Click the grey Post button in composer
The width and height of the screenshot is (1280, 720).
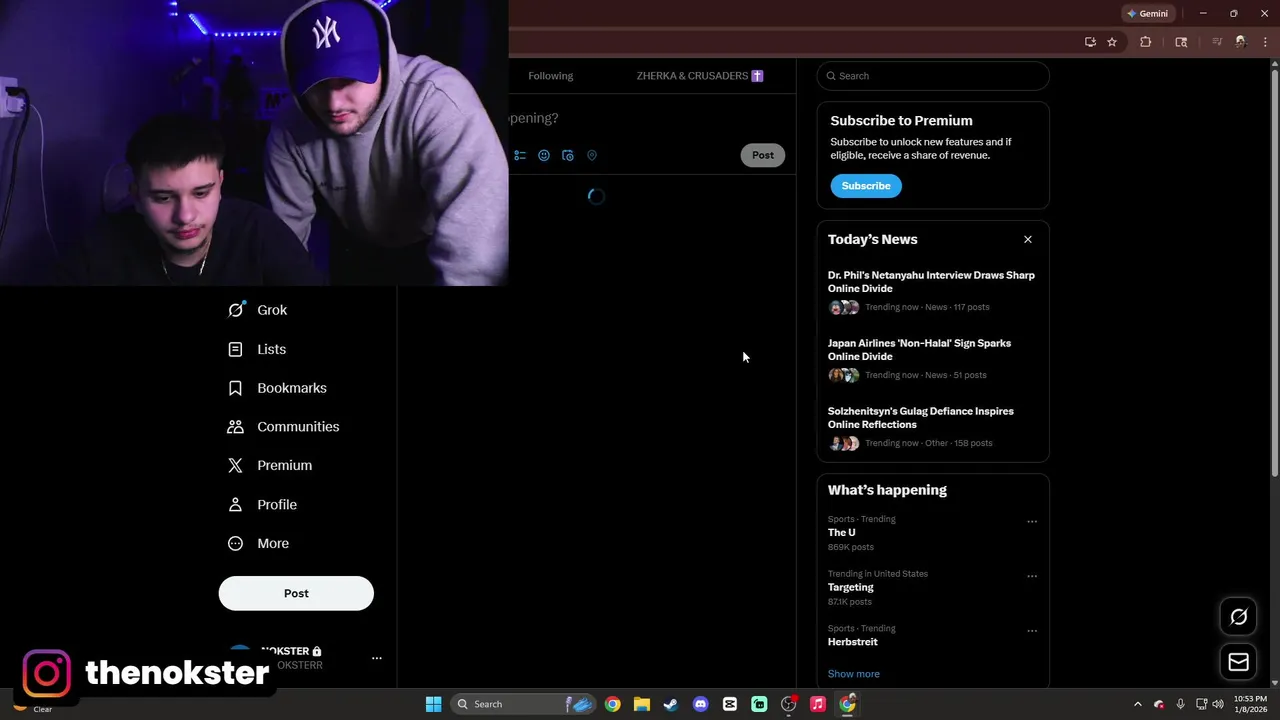click(763, 155)
